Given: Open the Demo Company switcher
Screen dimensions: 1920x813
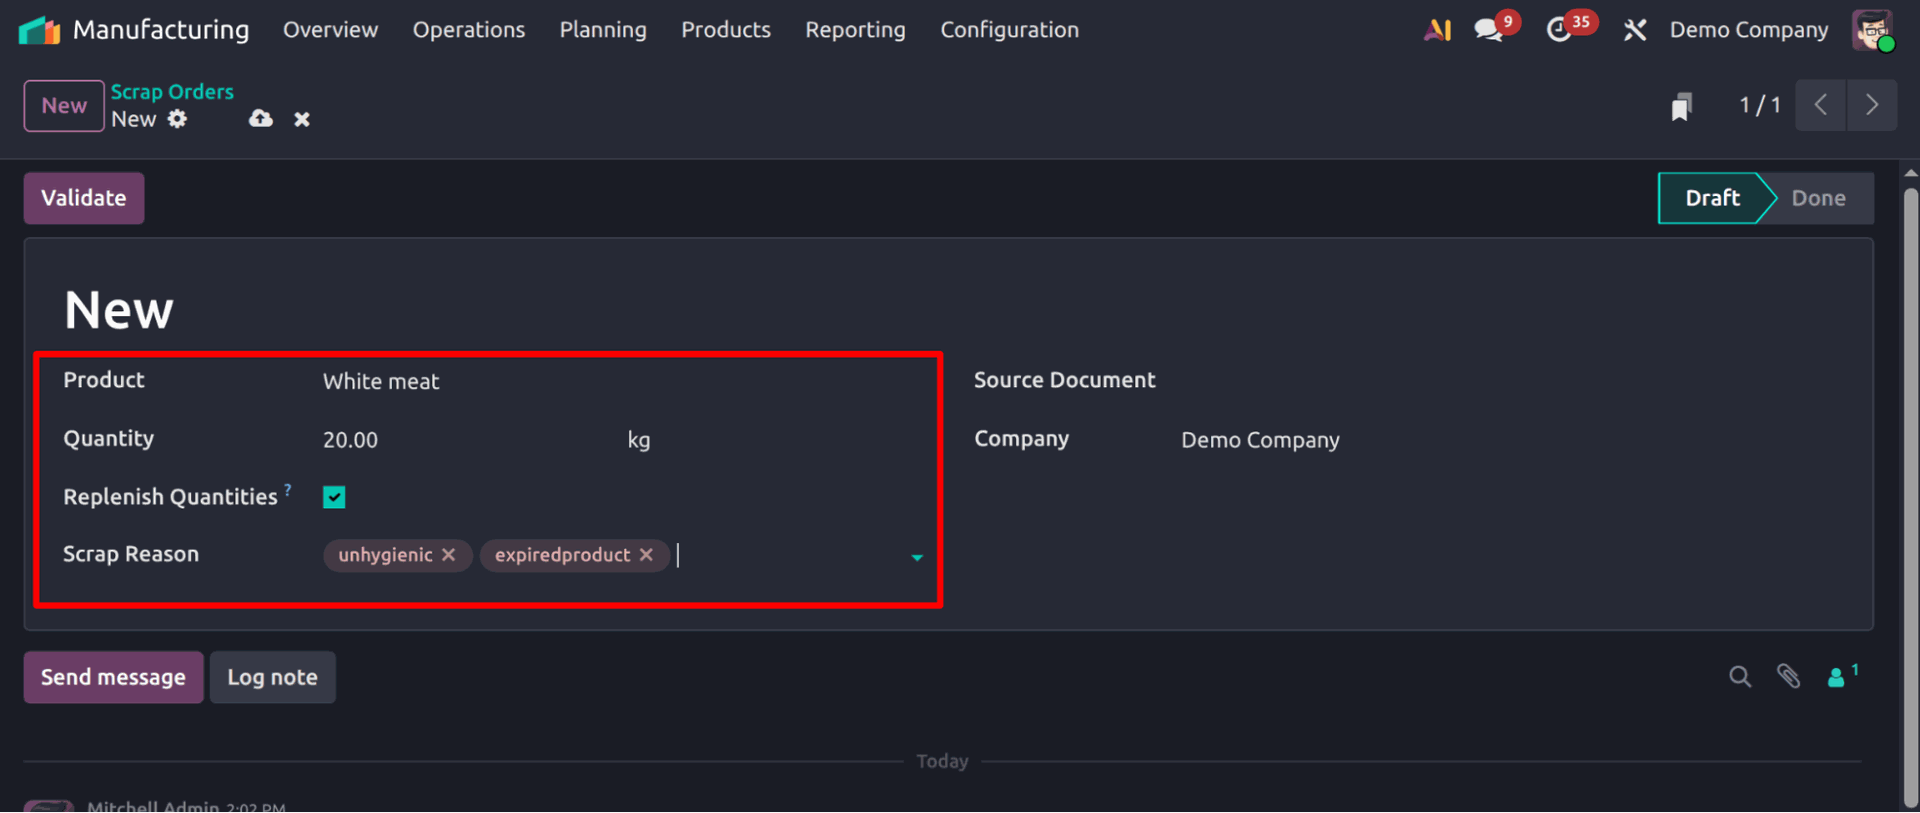Looking at the screenshot, I should point(1748,30).
